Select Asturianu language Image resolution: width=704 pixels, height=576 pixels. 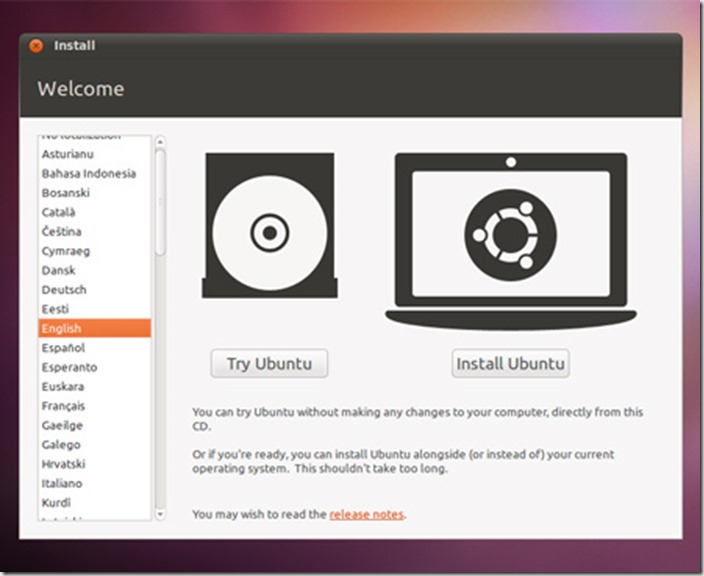coord(95,154)
